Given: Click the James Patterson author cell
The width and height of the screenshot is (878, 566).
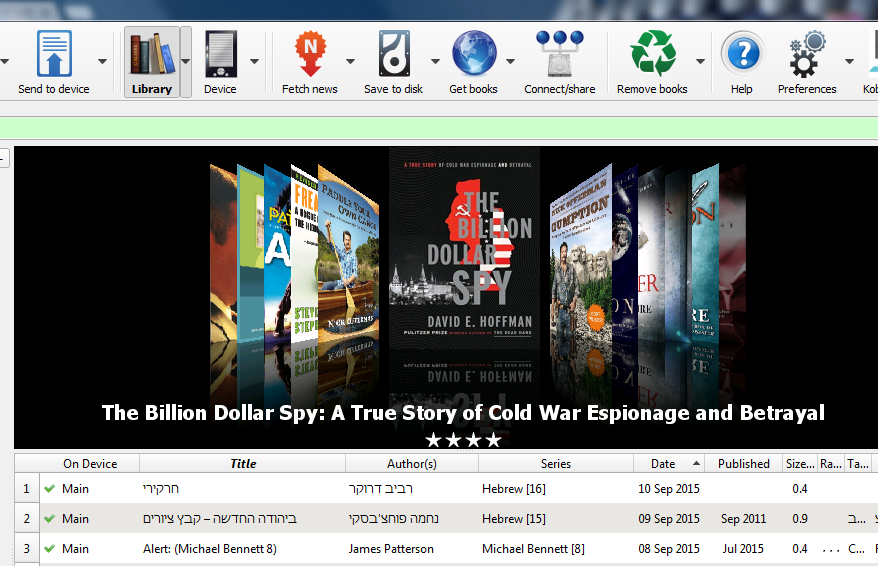Looking at the screenshot, I should click(391, 549).
